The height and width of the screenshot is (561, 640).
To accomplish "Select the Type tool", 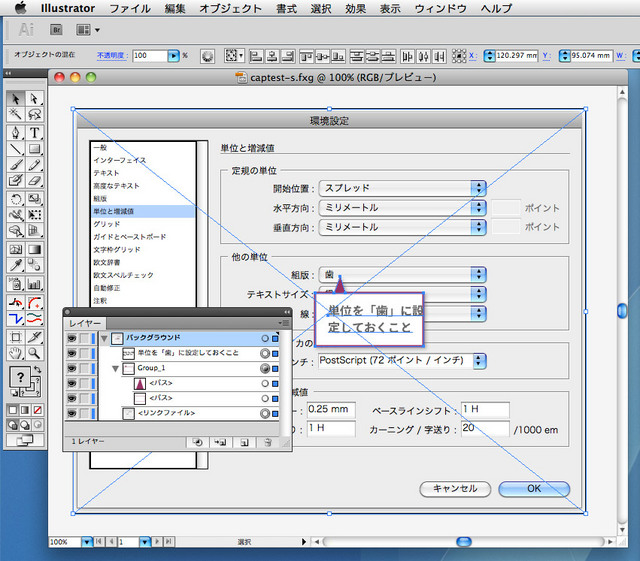I will 34,133.
